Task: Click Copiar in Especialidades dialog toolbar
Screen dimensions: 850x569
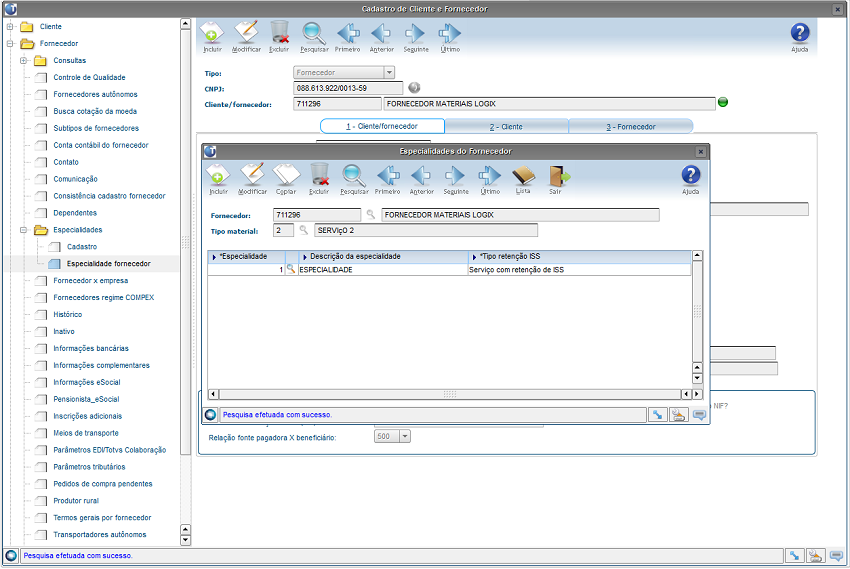Action: 286,179
